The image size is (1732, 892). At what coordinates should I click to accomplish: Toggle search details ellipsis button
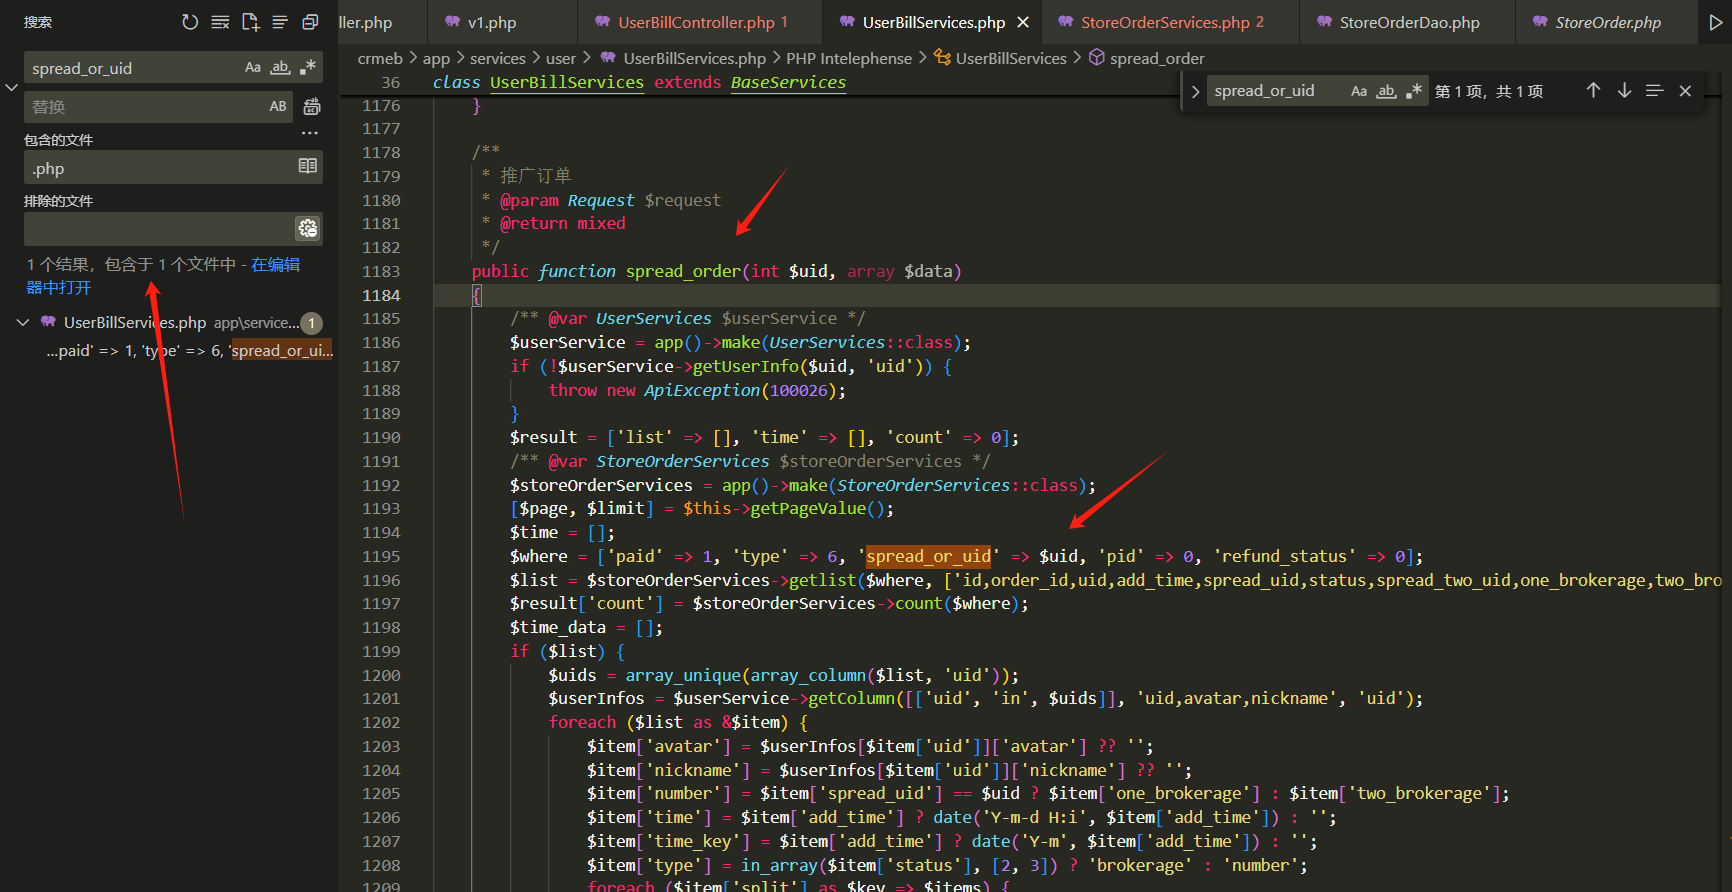(310, 132)
